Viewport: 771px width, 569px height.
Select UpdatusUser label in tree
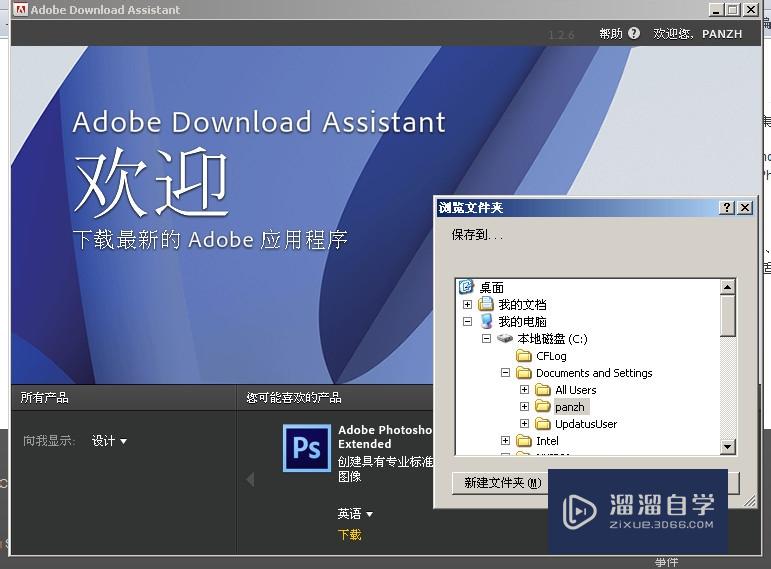586,424
